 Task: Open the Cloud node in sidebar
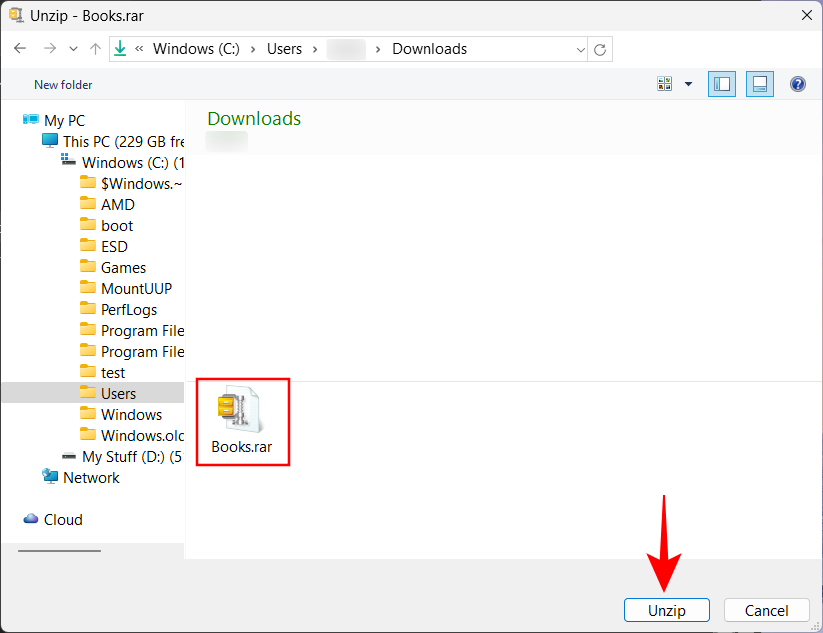click(63, 520)
